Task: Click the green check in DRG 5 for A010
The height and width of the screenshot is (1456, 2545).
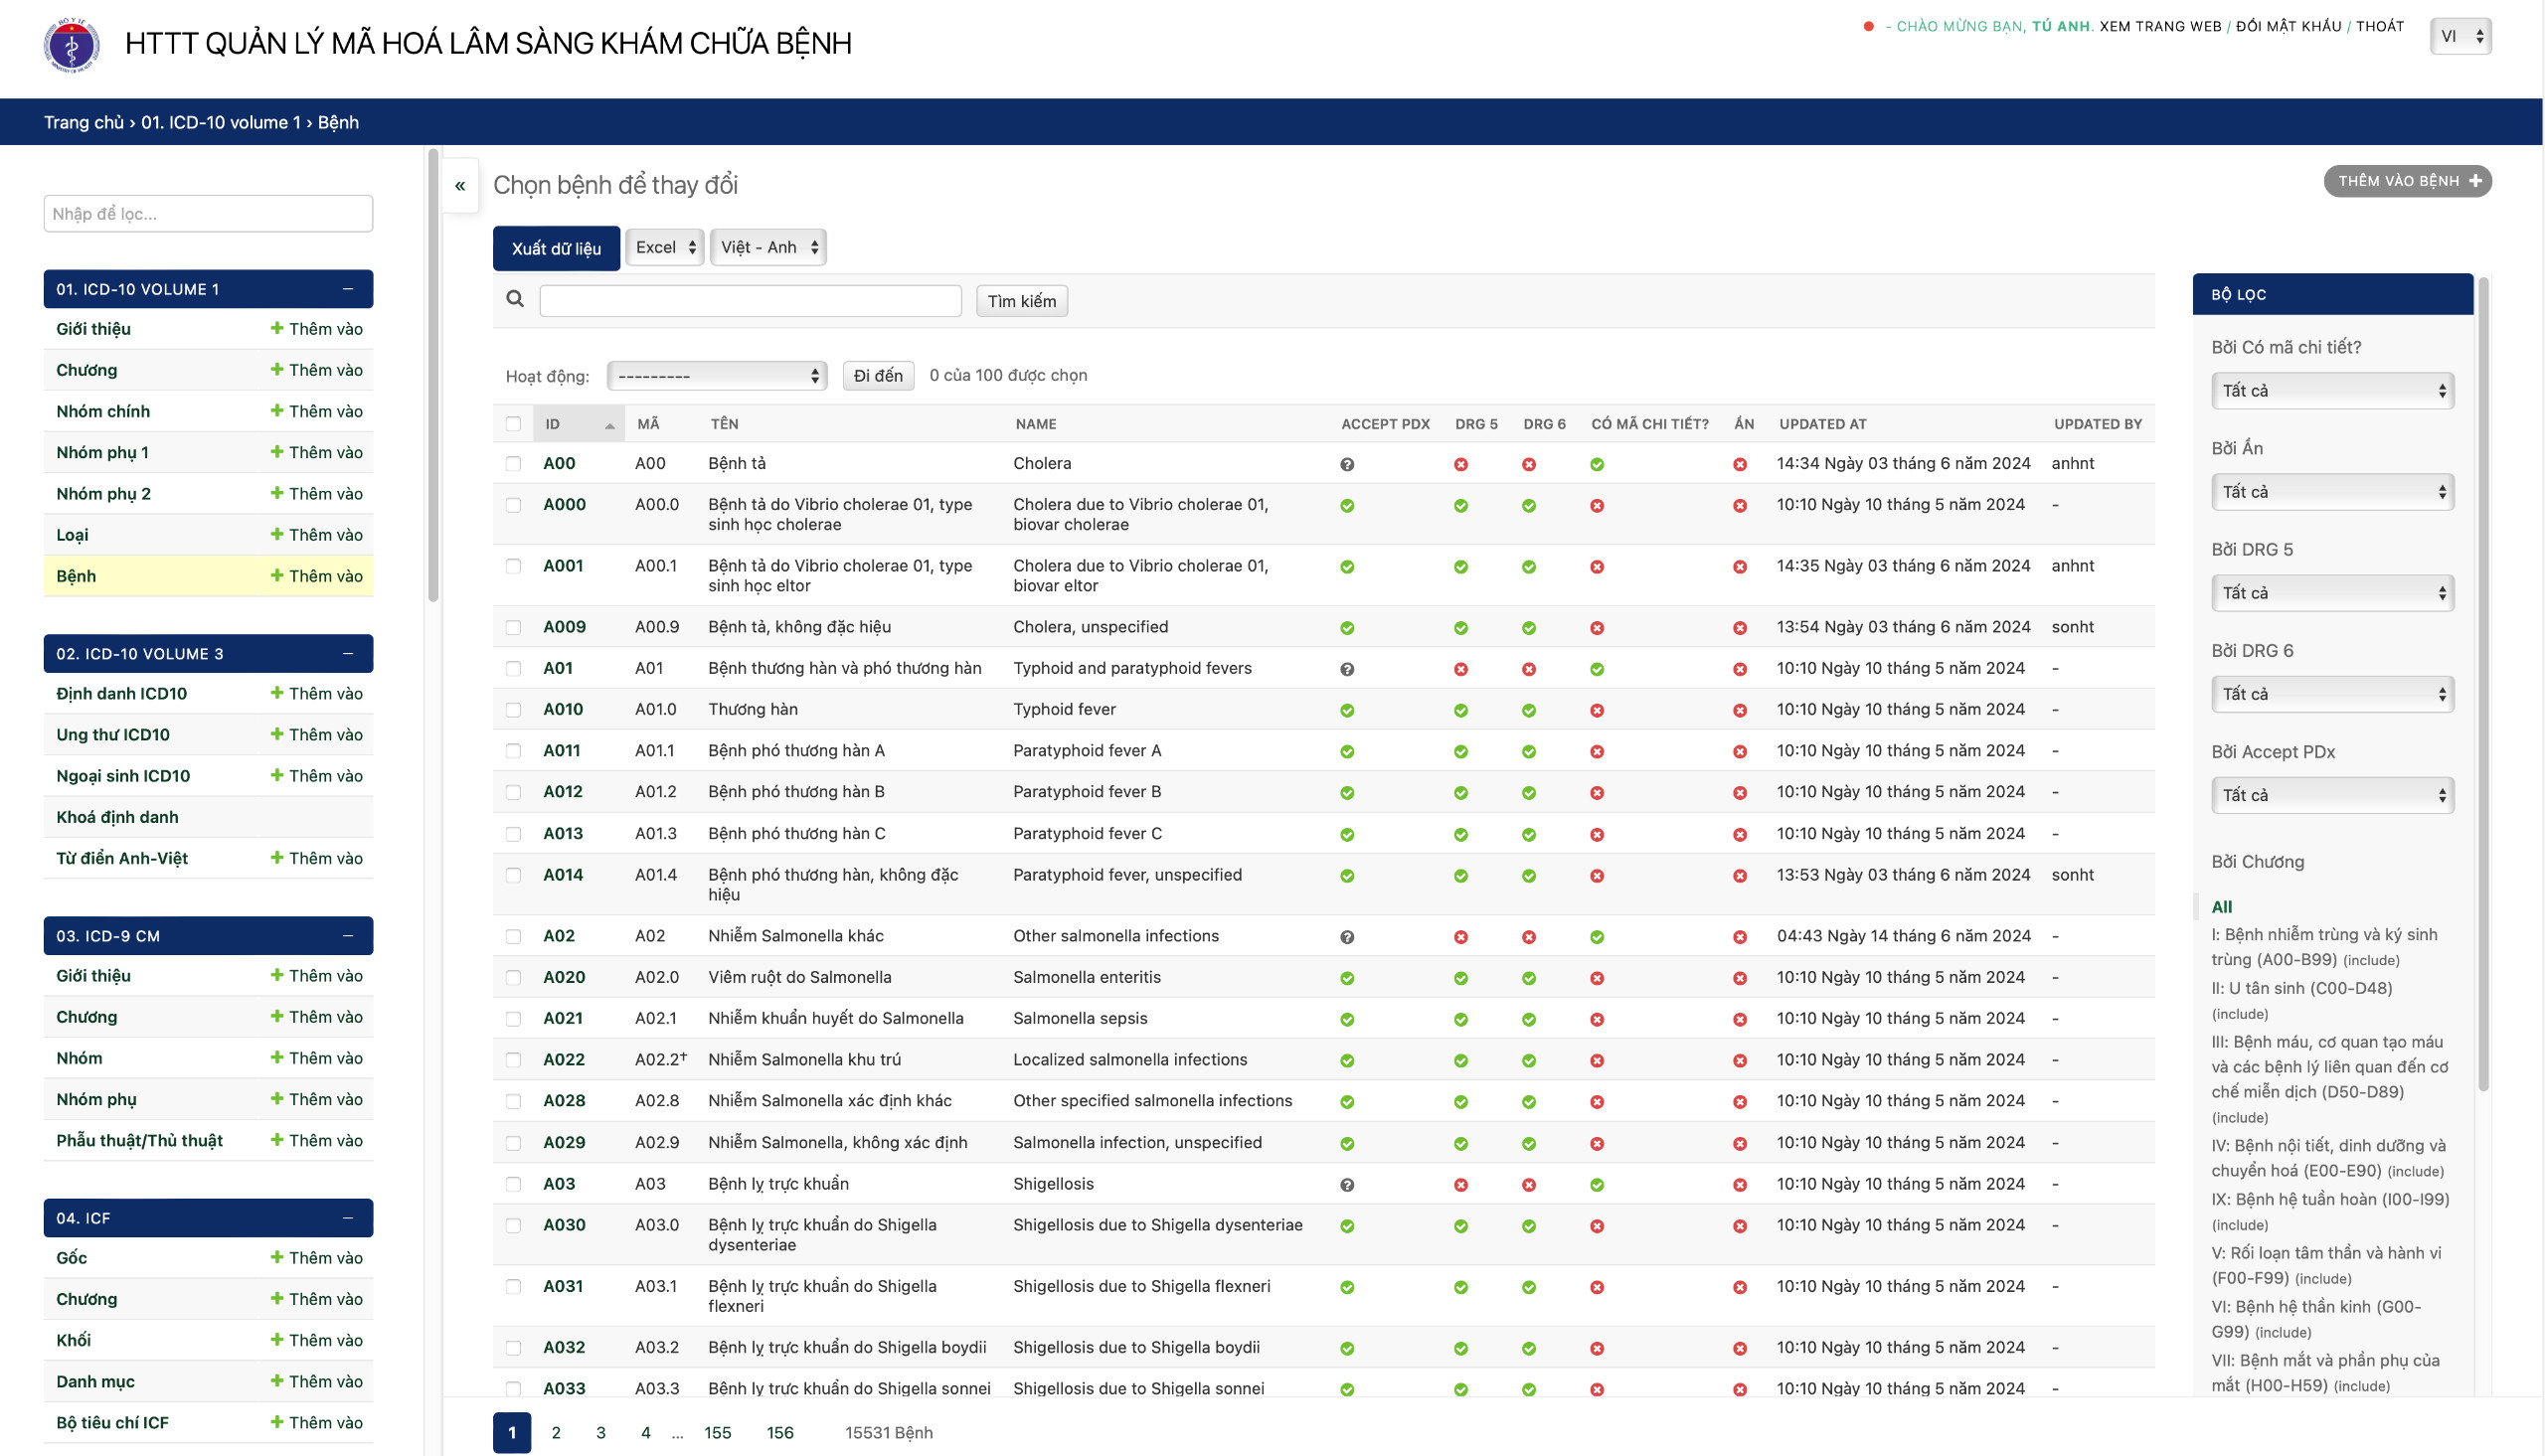Action: coord(1460,709)
